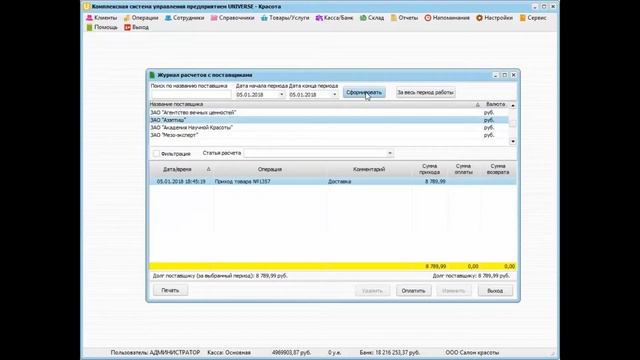Click the Оплатить button
Screen dimensions: 640x360
tap(413, 291)
